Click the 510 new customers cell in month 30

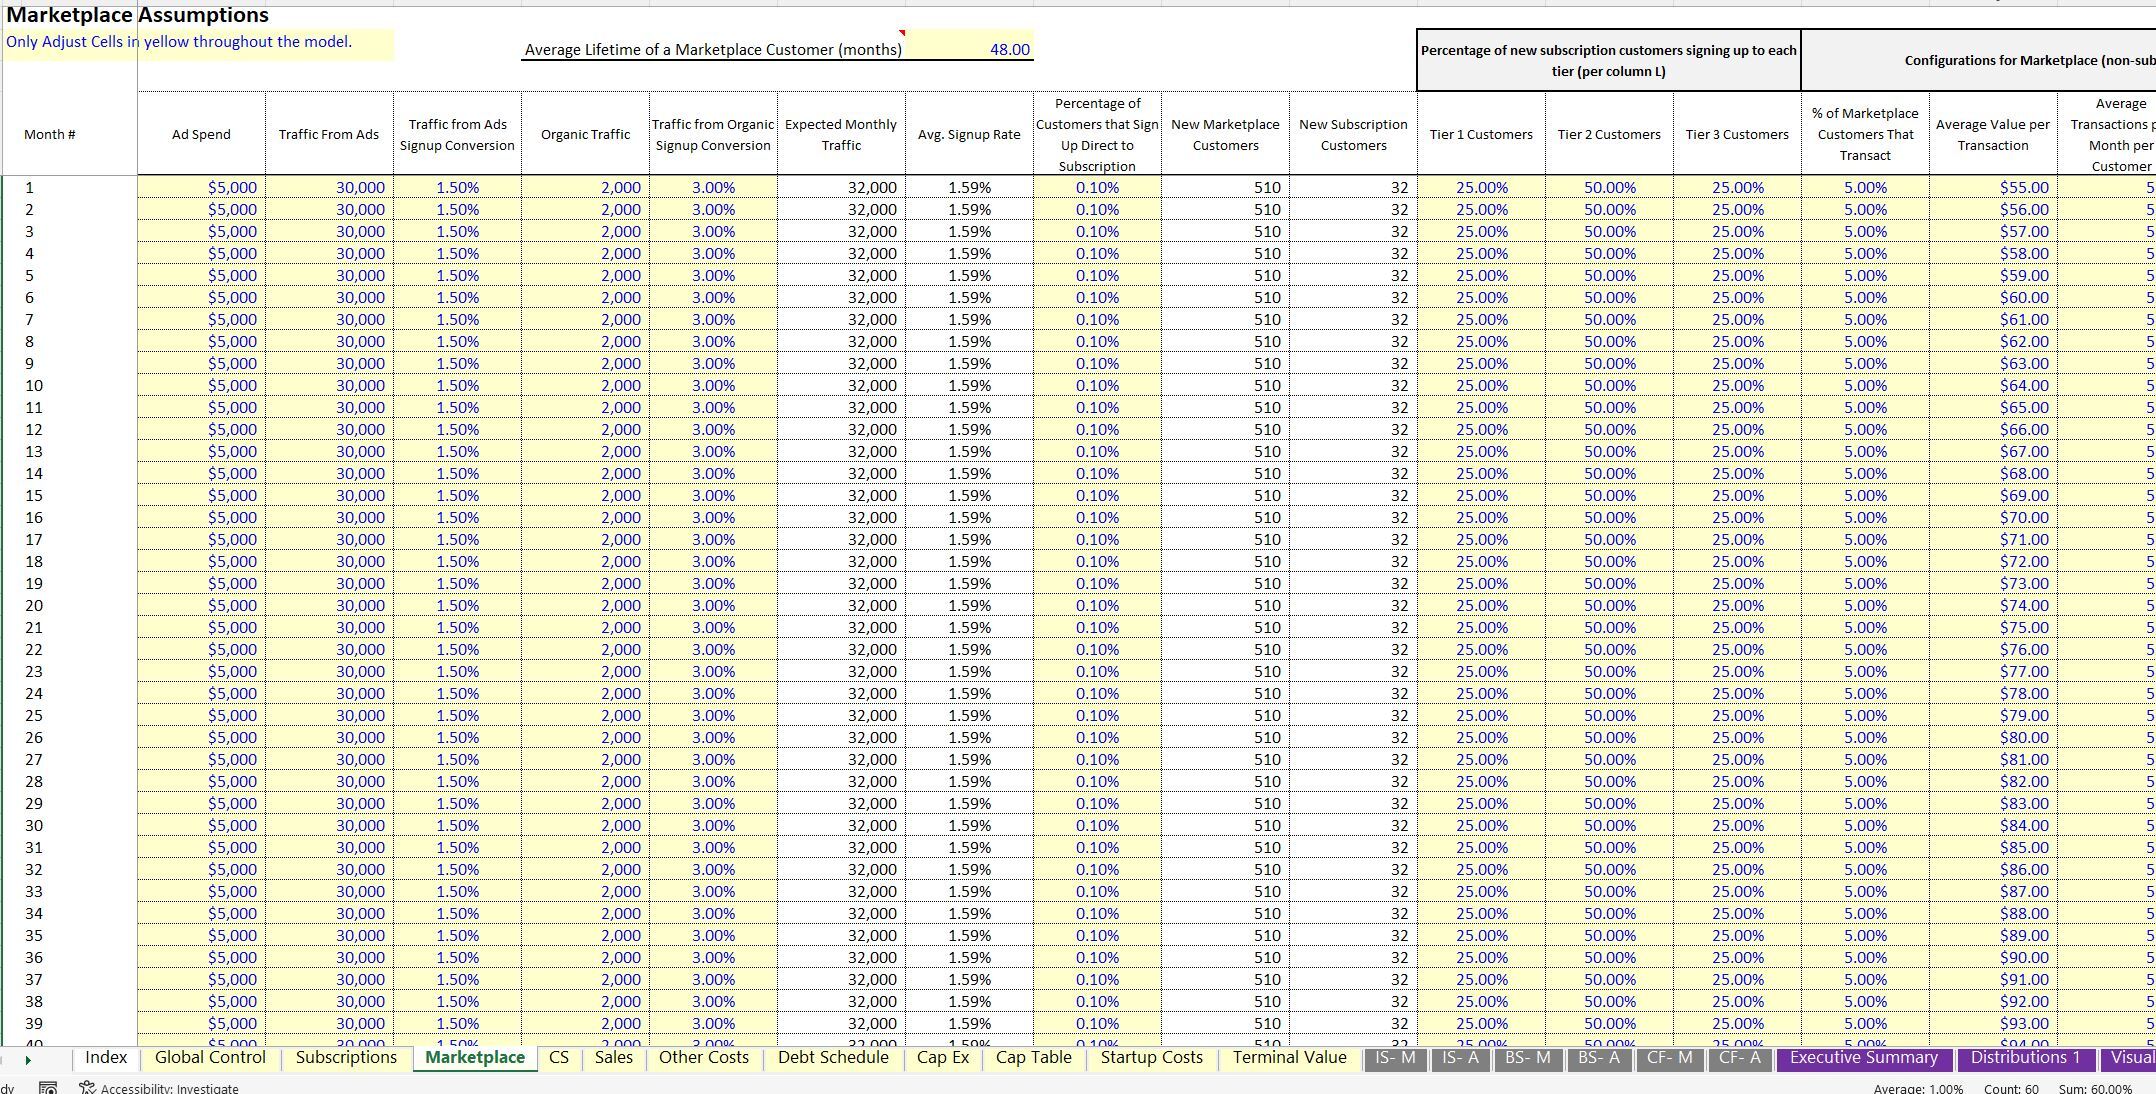click(x=1225, y=825)
